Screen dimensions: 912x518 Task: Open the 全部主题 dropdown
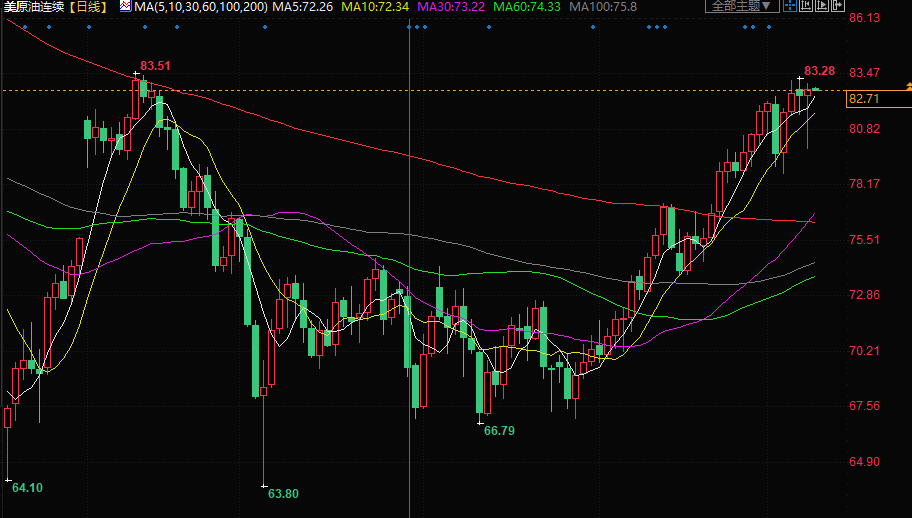pyautogui.click(x=742, y=6)
